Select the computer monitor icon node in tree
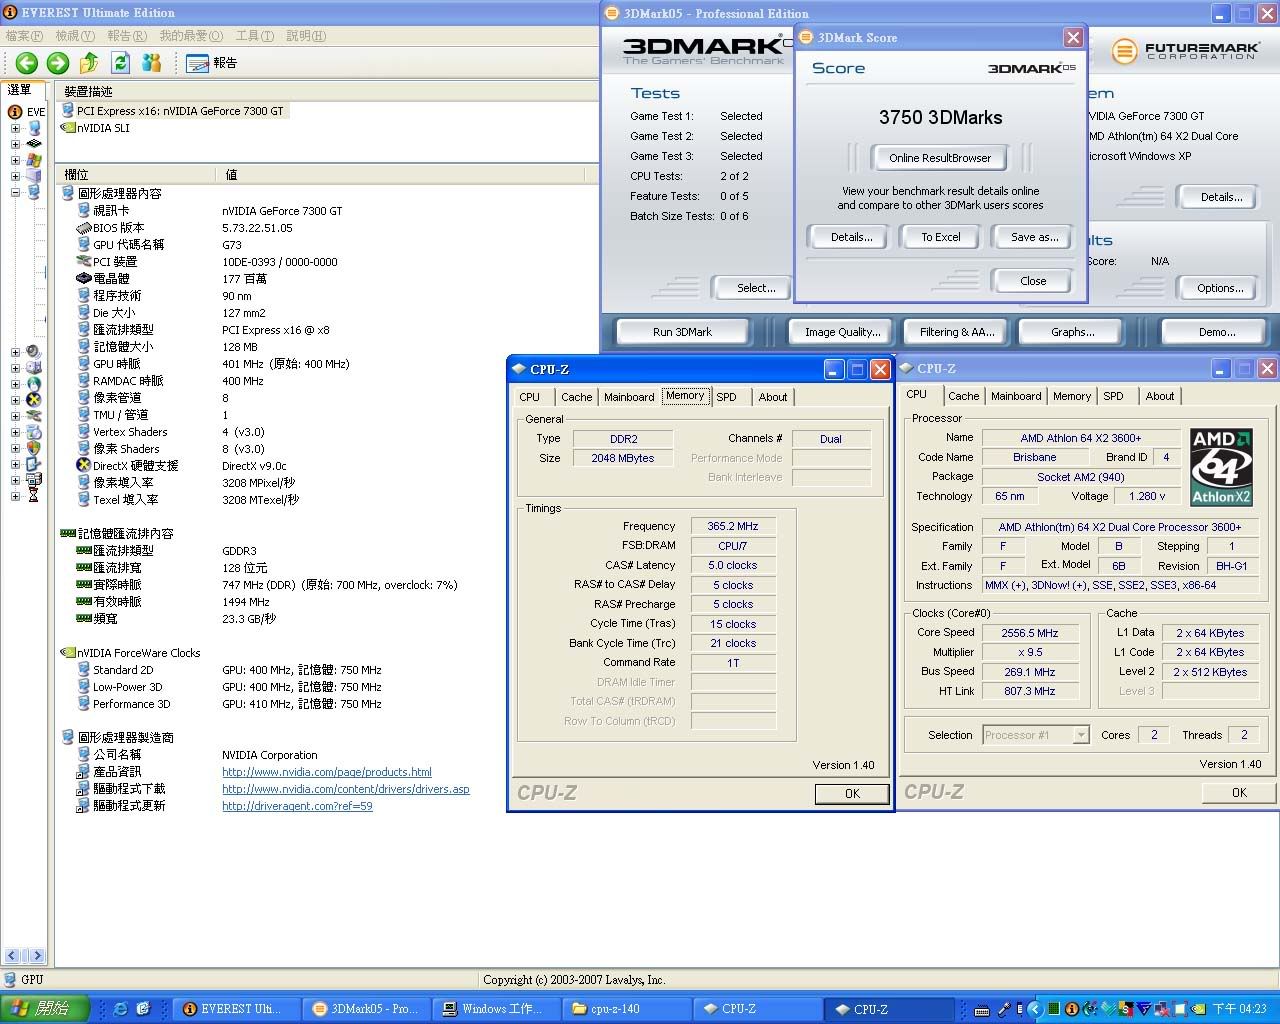 pyautogui.click(x=35, y=128)
